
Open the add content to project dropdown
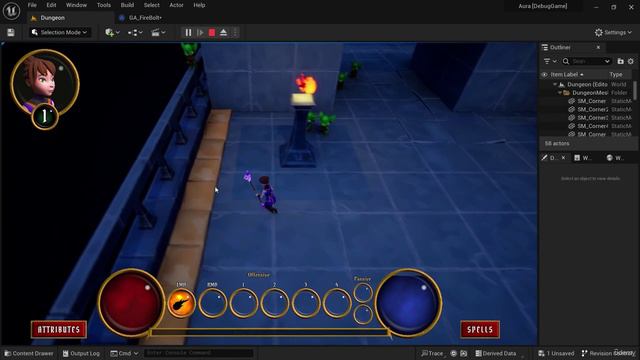coord(112,32)
